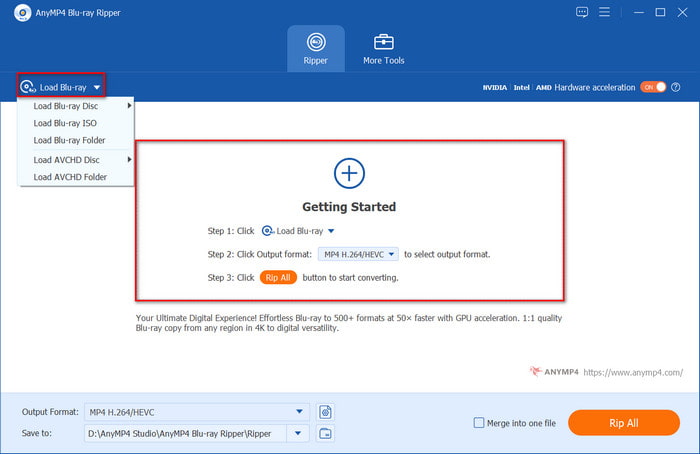Open Output Format dropdown at bottom
Viewport: 700px width, 454px height.
(196, 412)
